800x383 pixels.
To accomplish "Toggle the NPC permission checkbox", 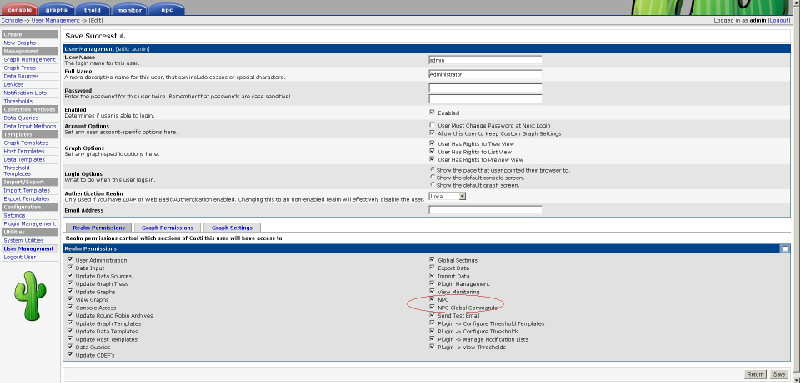I will [432, 299].
